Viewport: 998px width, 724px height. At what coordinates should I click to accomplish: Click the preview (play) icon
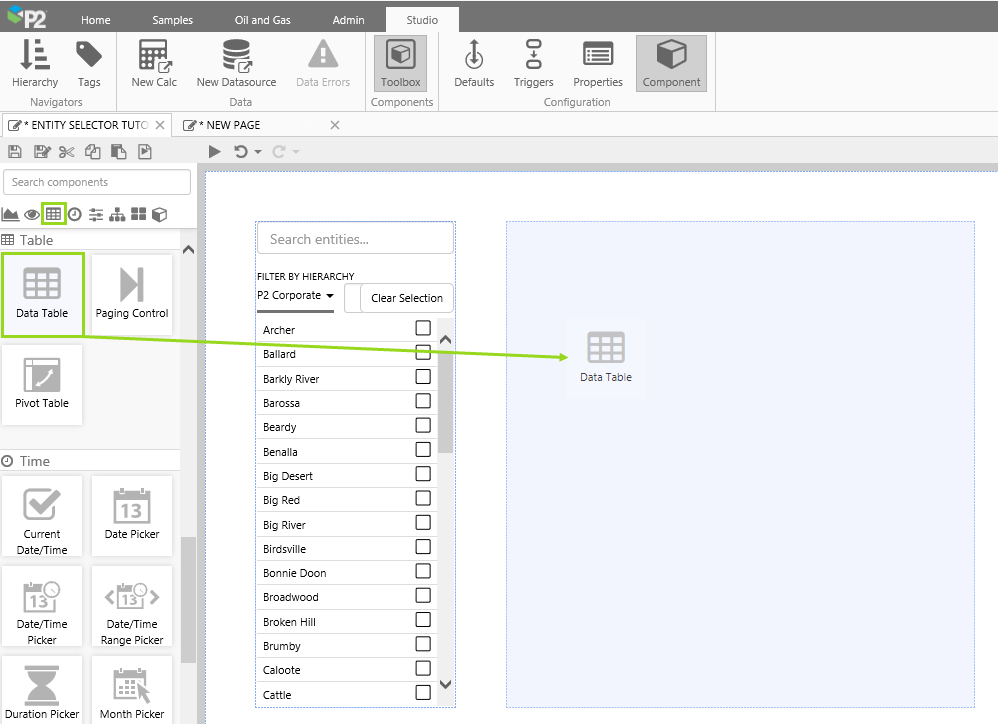(214, 152)
